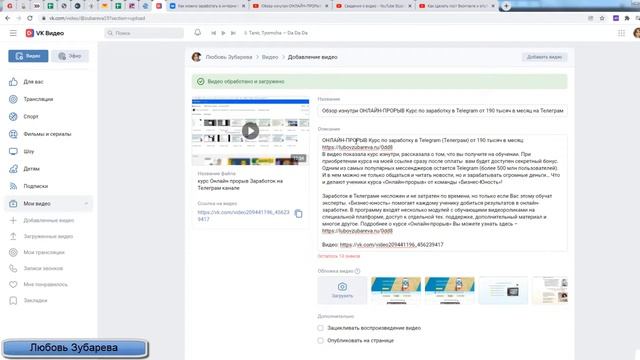
Task: Open the VK services grid icon
Action: (x=621, y=33)
